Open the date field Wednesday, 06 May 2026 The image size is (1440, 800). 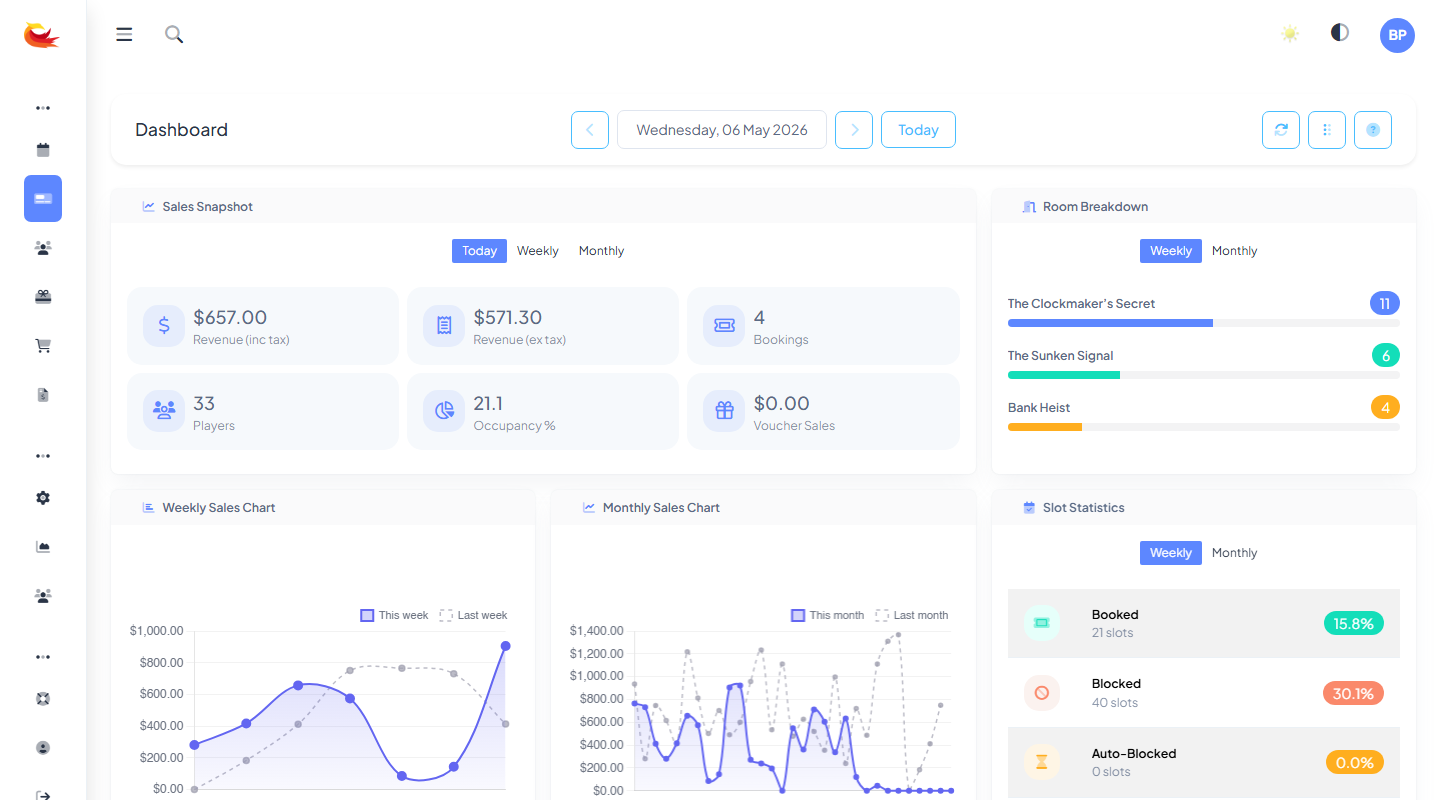722,130
